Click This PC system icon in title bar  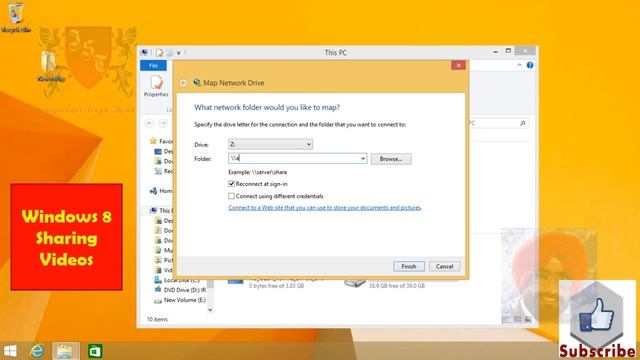coord(144,53)
